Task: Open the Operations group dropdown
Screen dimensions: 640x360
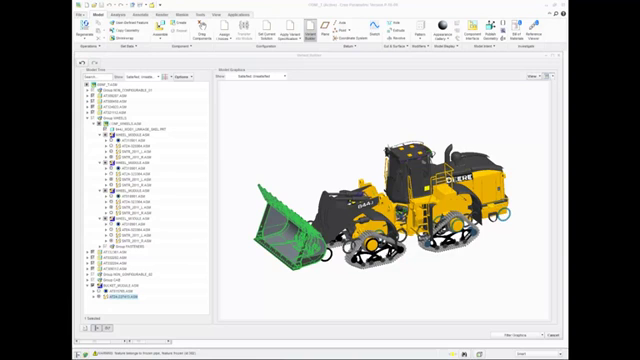Action: 90,47
